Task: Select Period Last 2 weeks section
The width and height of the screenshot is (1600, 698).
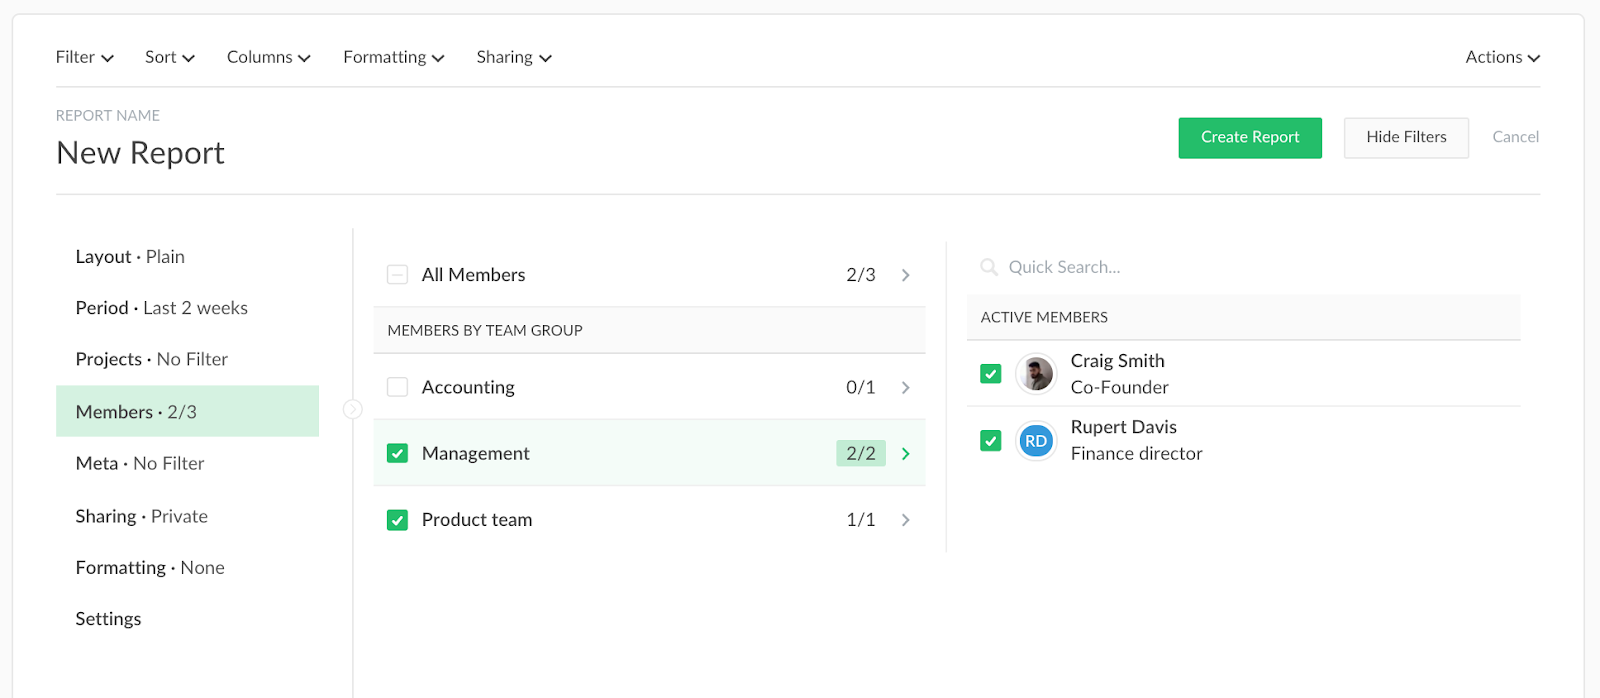Action: 162,308
